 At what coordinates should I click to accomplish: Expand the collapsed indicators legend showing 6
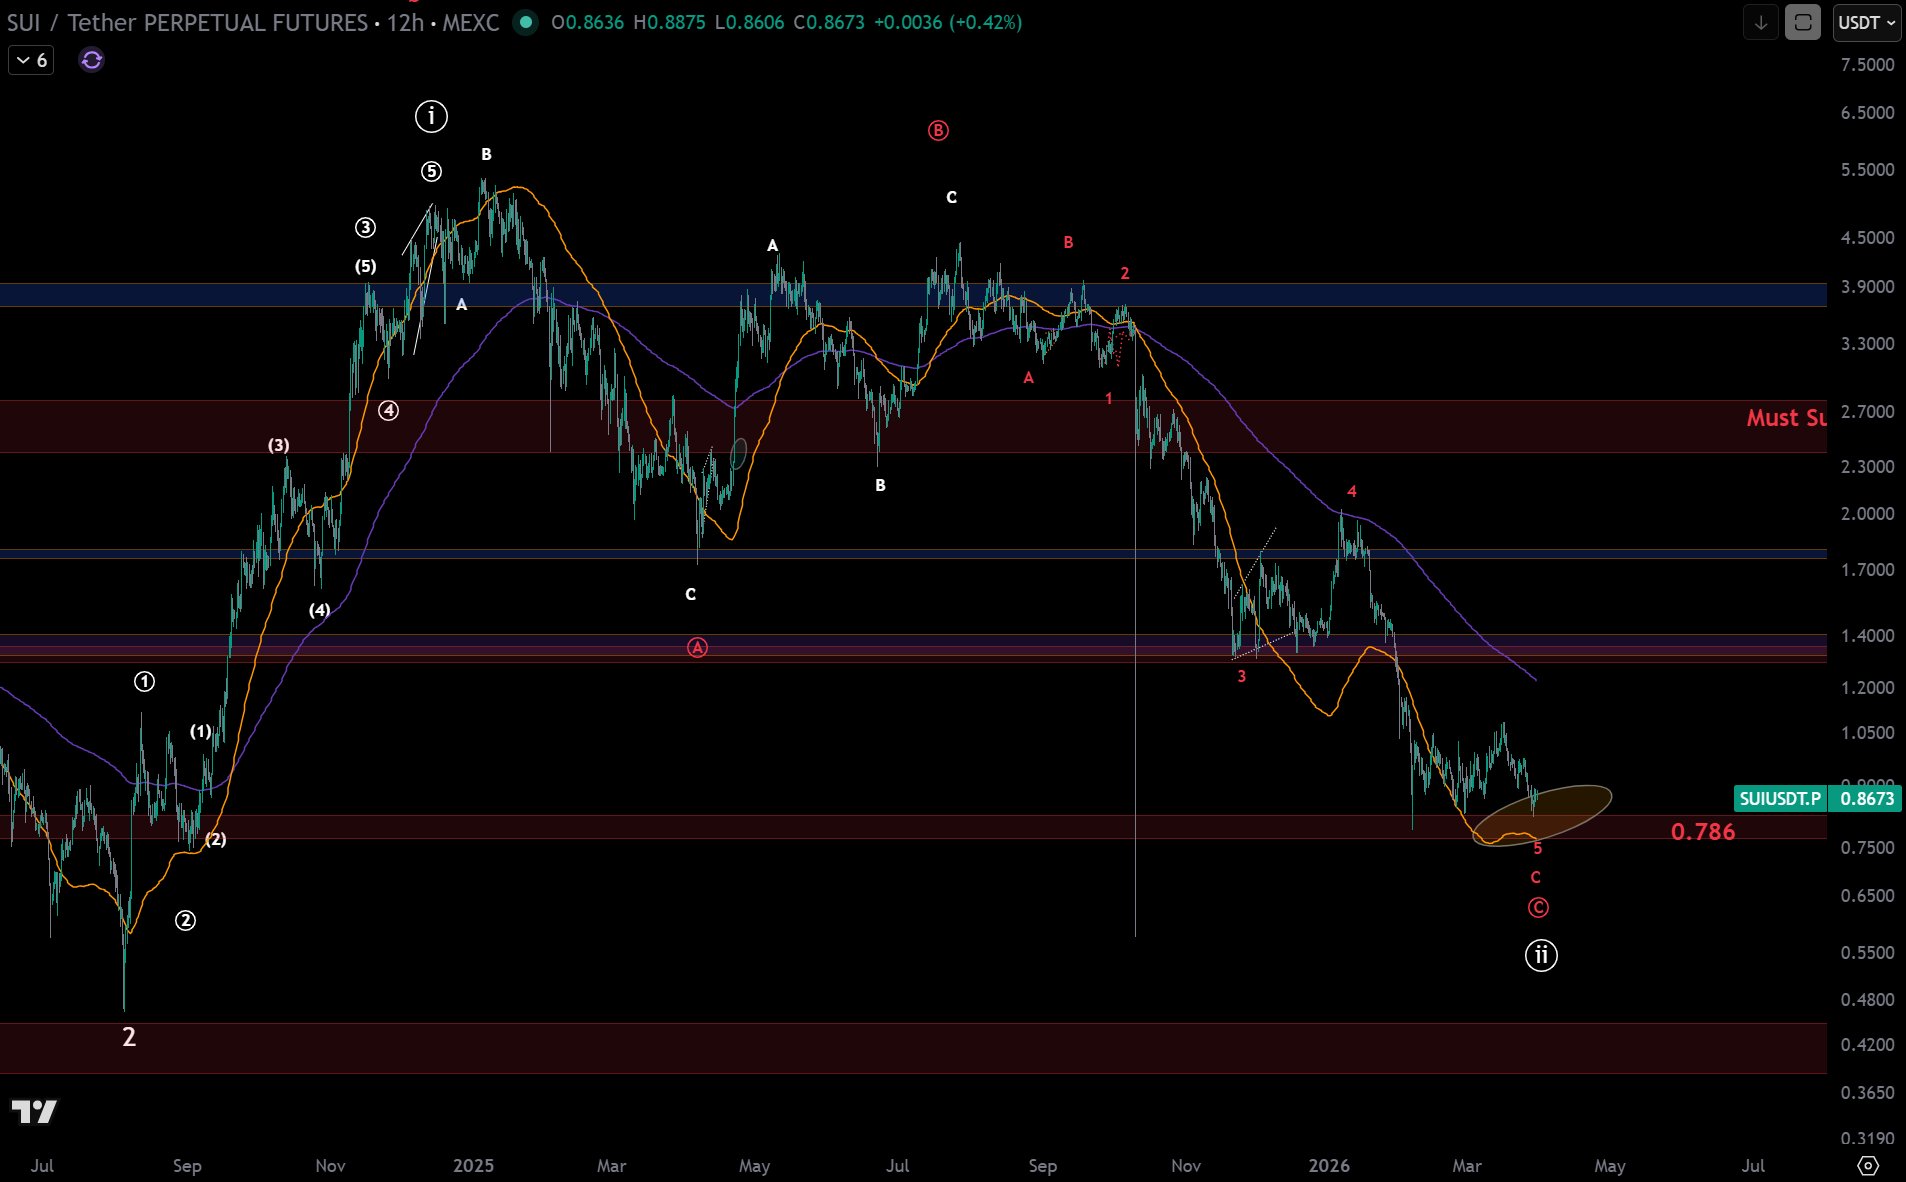[x=31, y=61]
